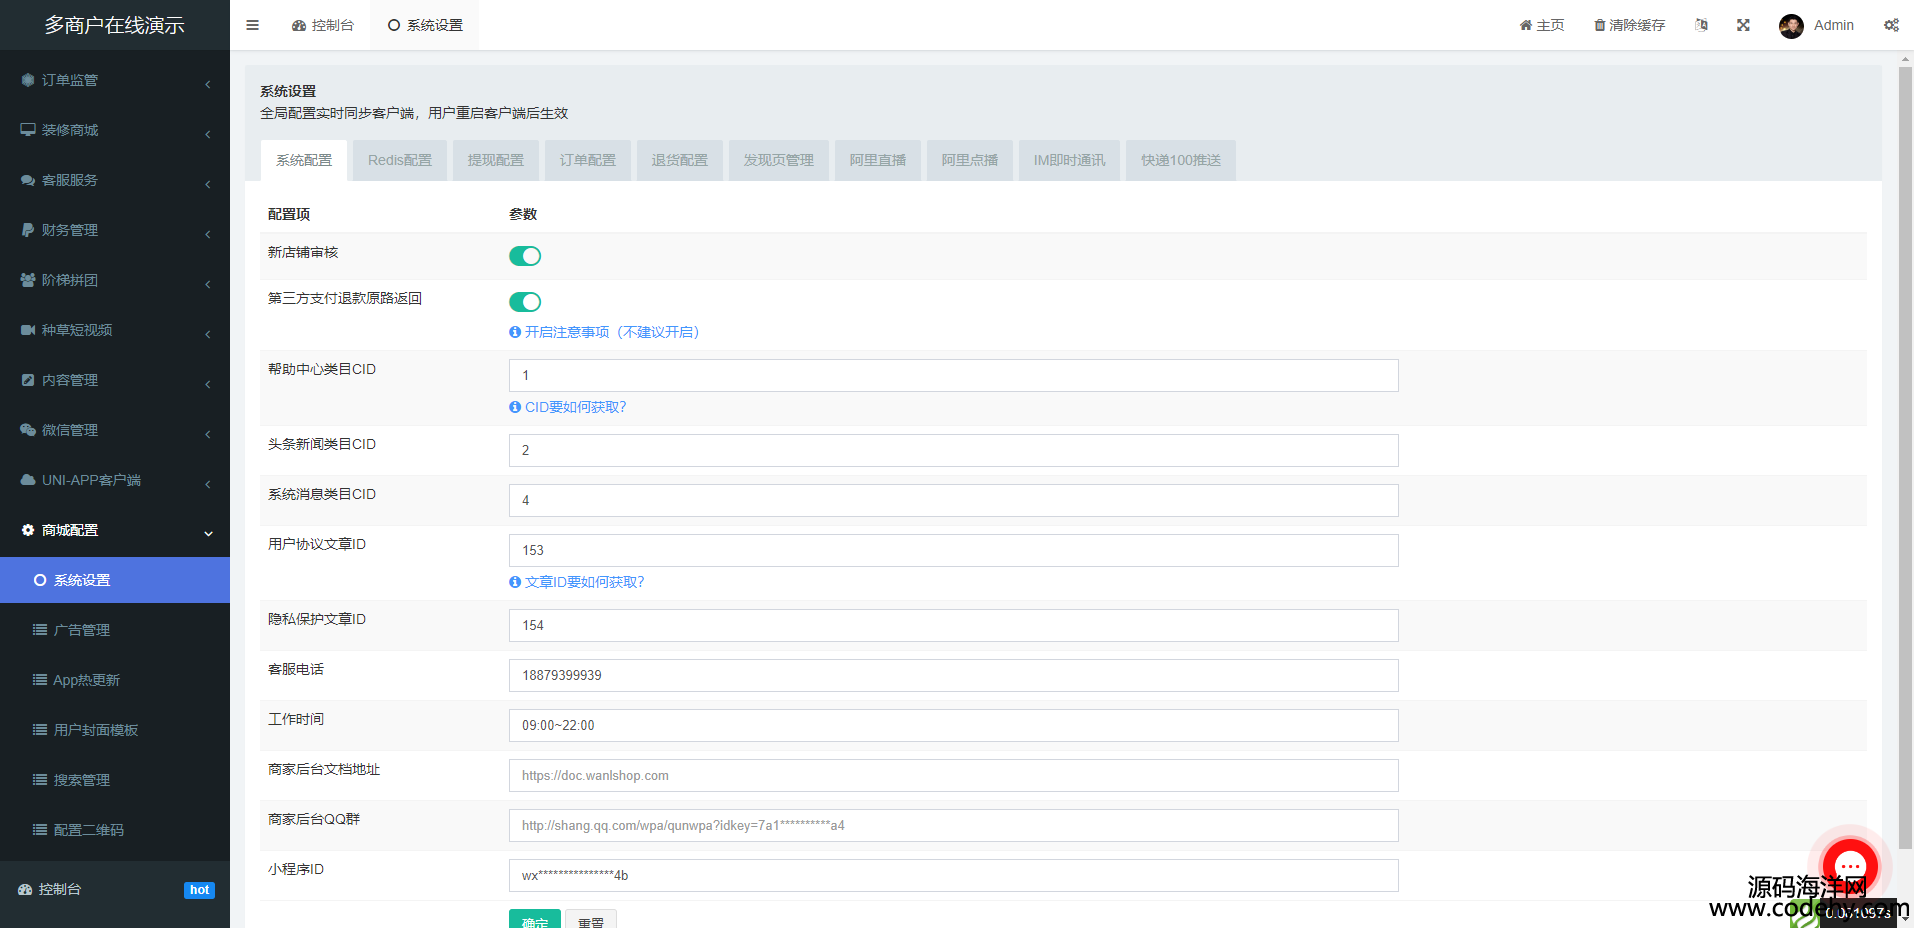Expand the 订单监管 menu arrow
This screenshot has height=928, width=1914.
[x=208, y=84]
